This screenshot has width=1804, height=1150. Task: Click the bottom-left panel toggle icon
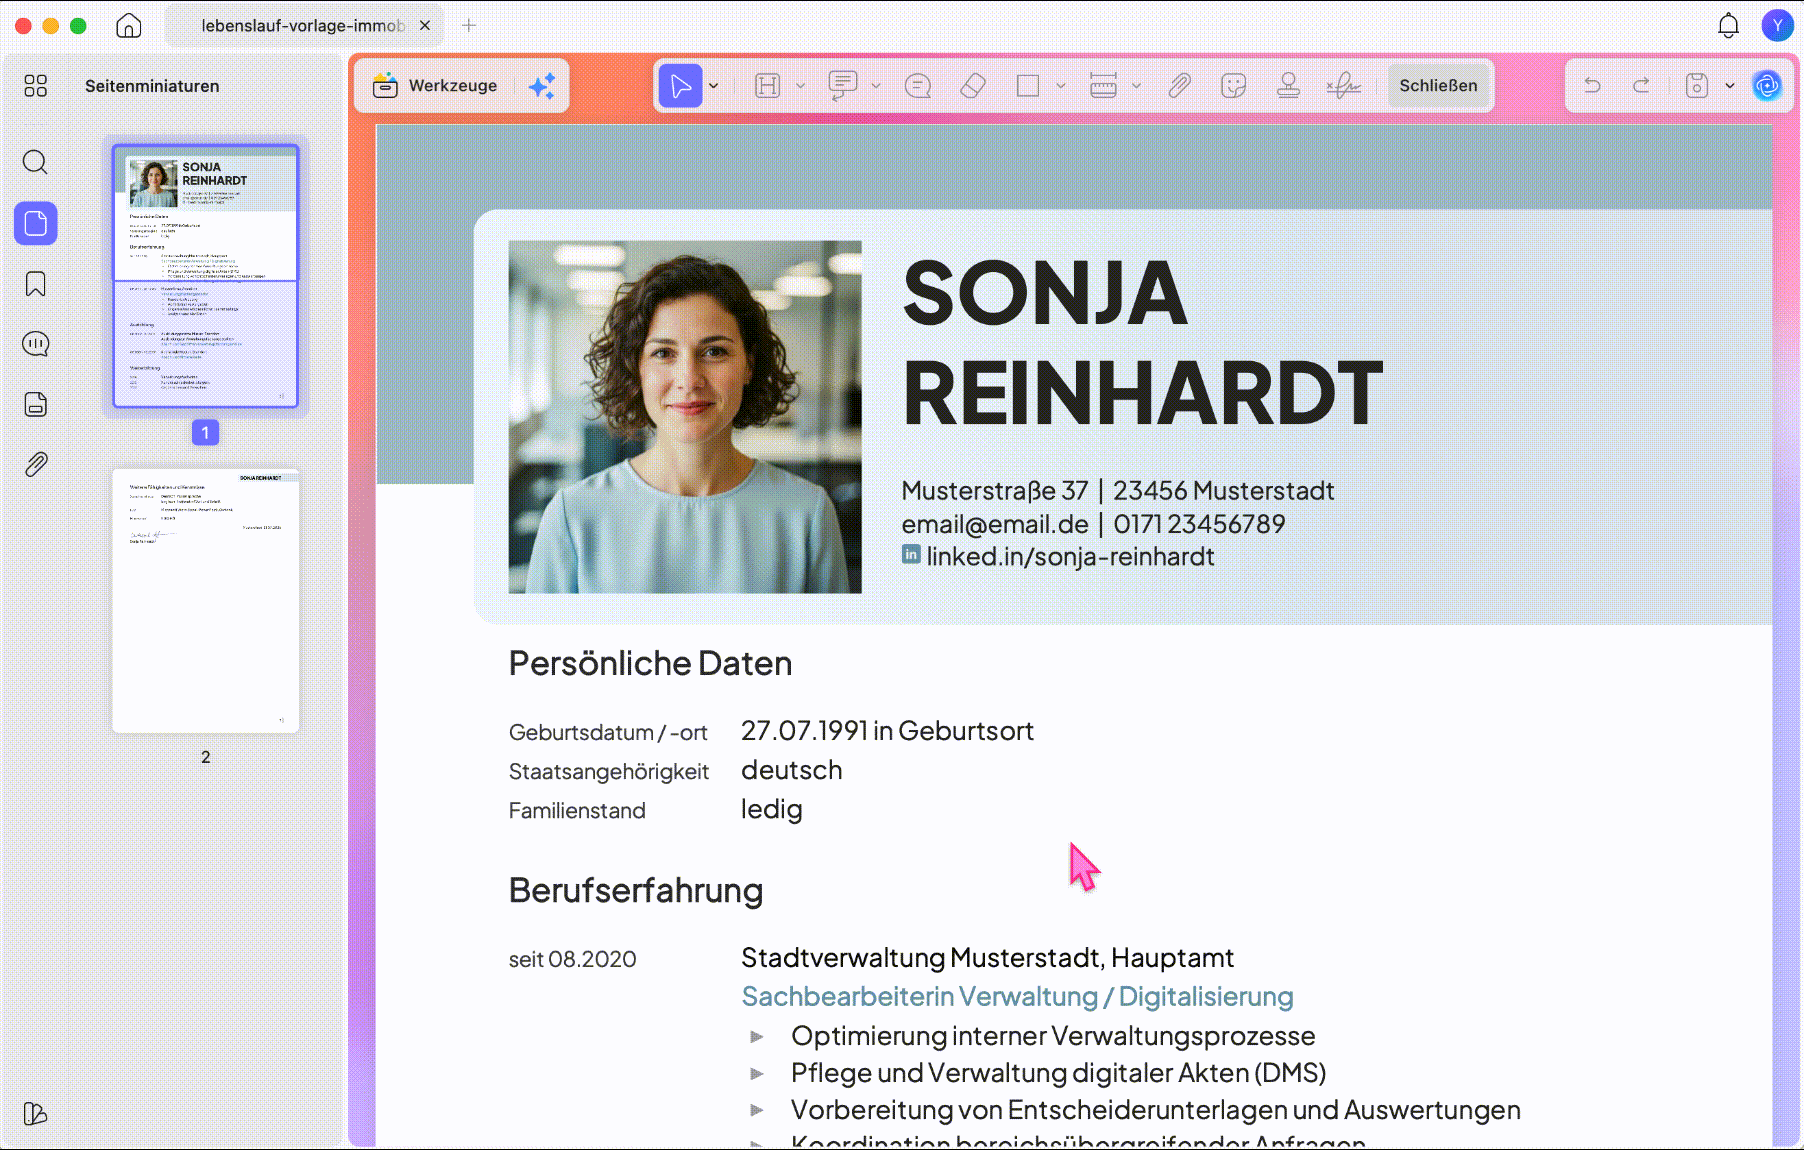[x=36, y=1113]
